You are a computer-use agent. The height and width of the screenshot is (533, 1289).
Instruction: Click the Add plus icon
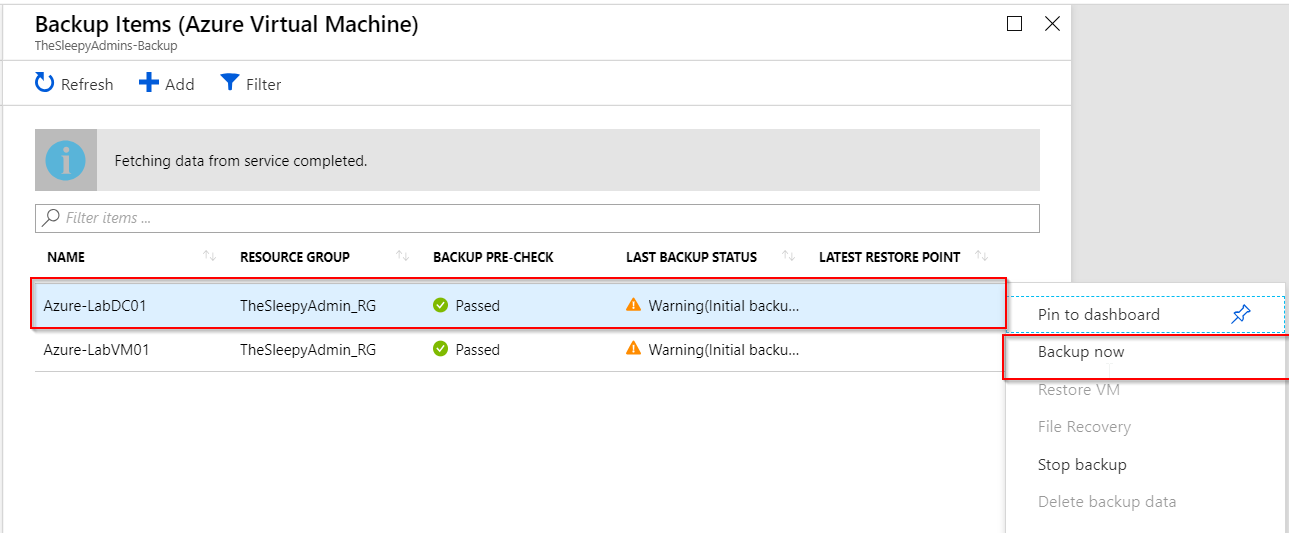point(149,83)
